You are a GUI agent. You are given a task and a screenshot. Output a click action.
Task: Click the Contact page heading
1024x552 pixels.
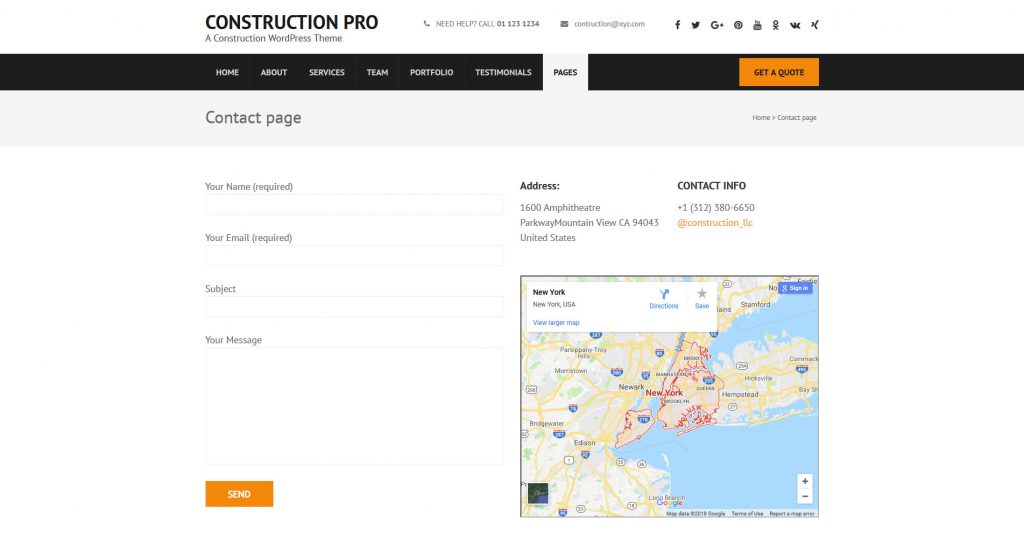point(253,118)
